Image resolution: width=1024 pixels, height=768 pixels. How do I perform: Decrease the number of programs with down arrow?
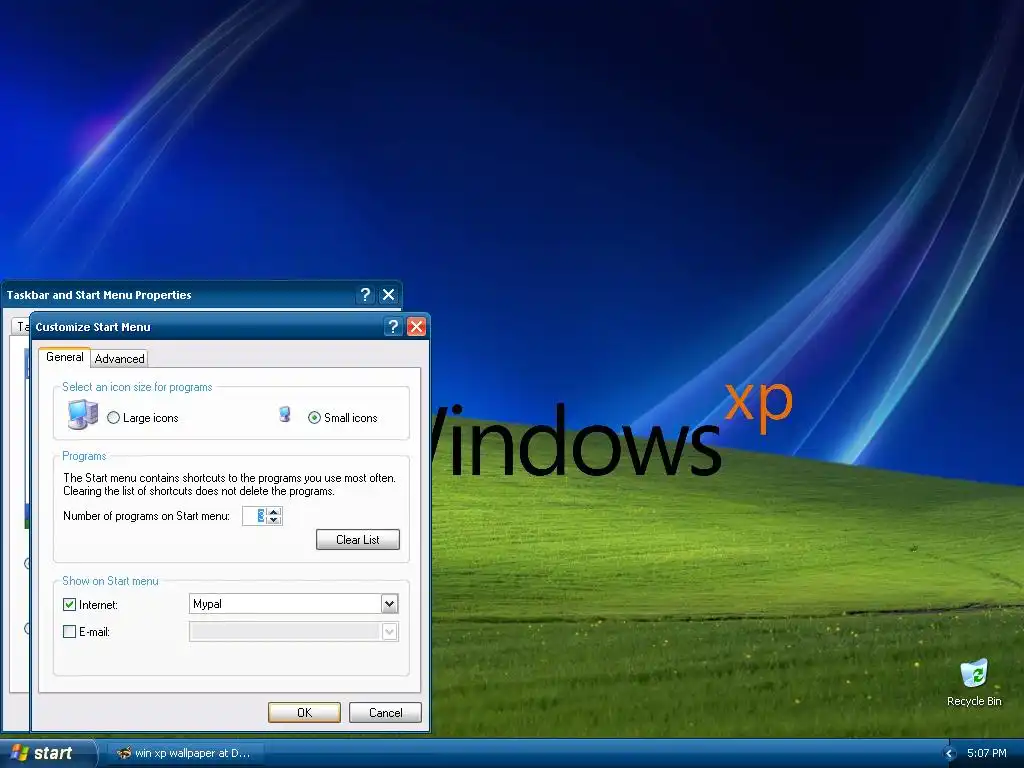point(274,520)
